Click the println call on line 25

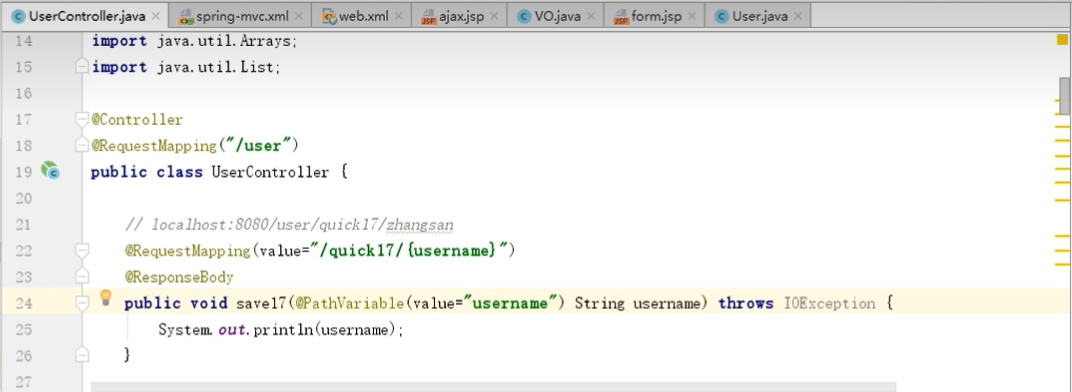pos(283,330)
